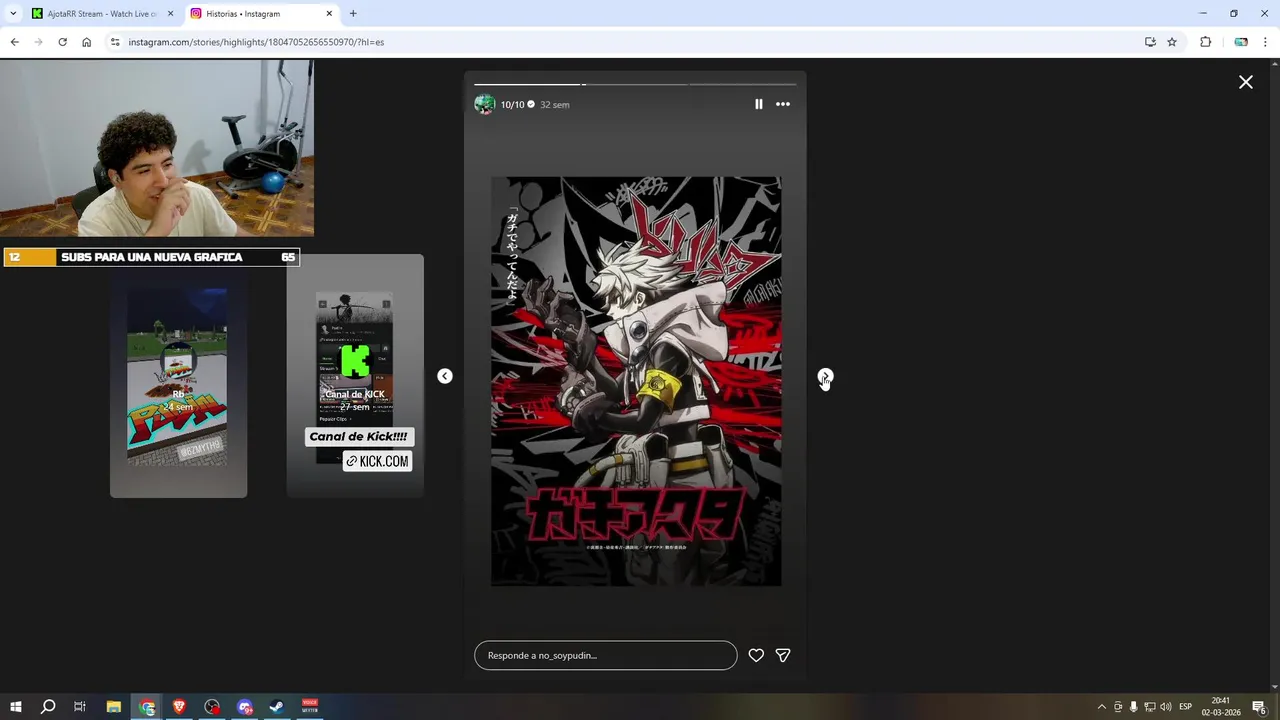The image size is (1280, 720).
Task: Open the notification center with 6 alerts
Action: click(1260, 707)
